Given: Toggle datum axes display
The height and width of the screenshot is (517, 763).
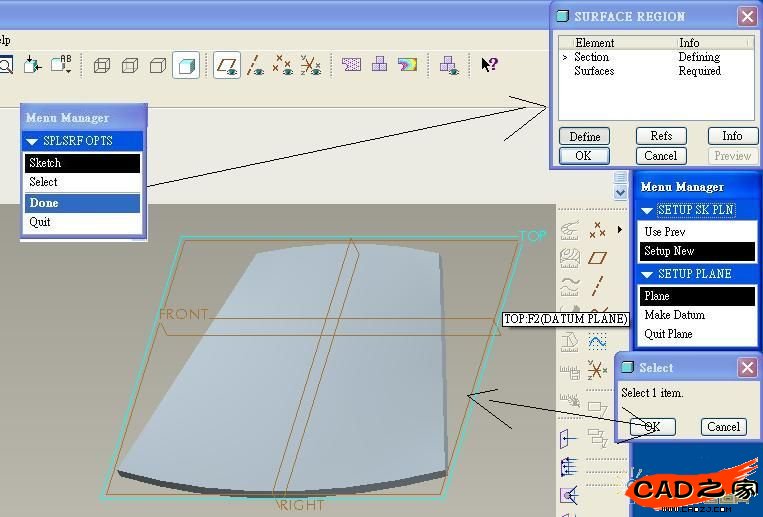Looking at the screenshot, I should (x=254, y=65).
